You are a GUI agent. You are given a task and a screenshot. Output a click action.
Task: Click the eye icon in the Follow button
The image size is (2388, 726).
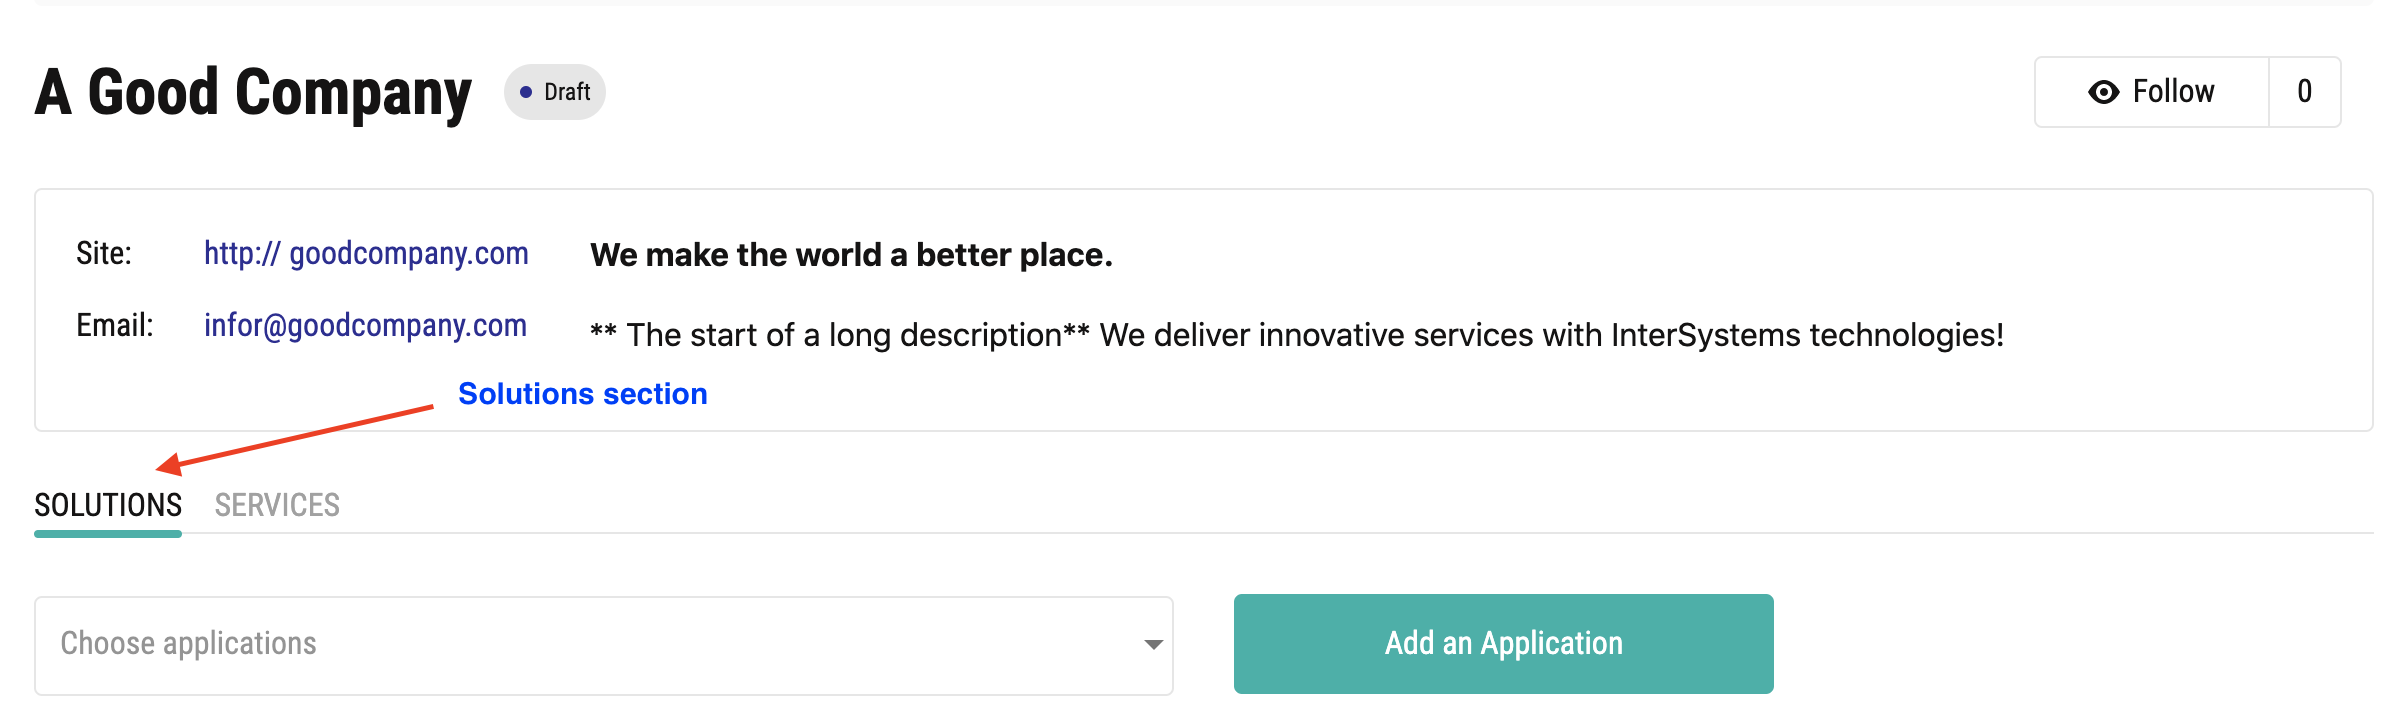coord(2104,92)
